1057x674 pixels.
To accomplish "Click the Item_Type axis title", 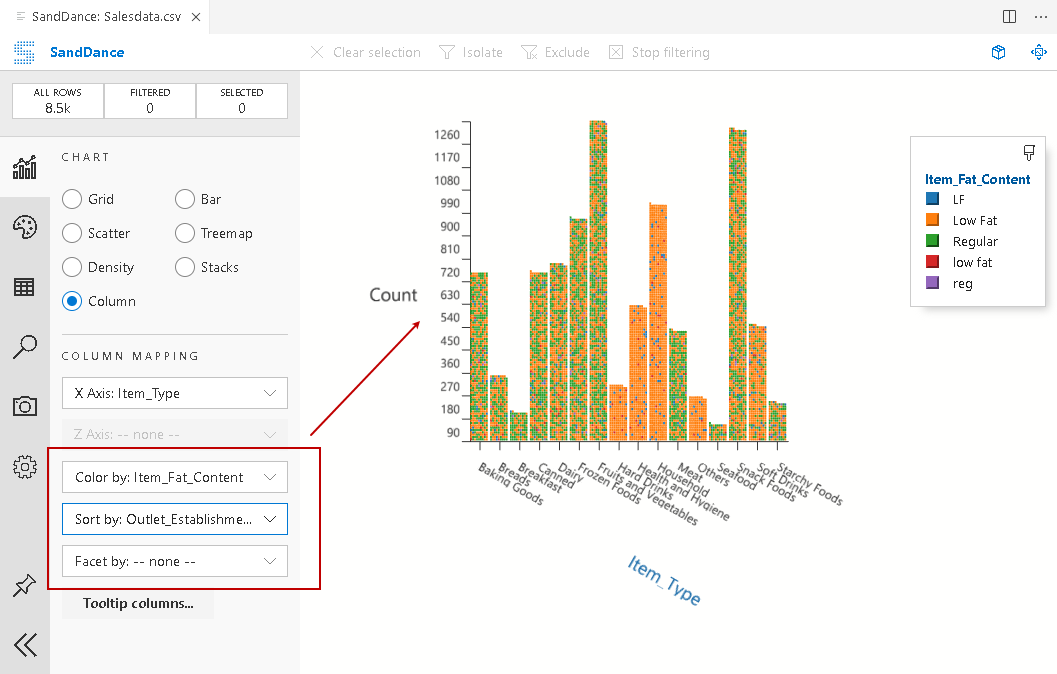I will point(664,580).
